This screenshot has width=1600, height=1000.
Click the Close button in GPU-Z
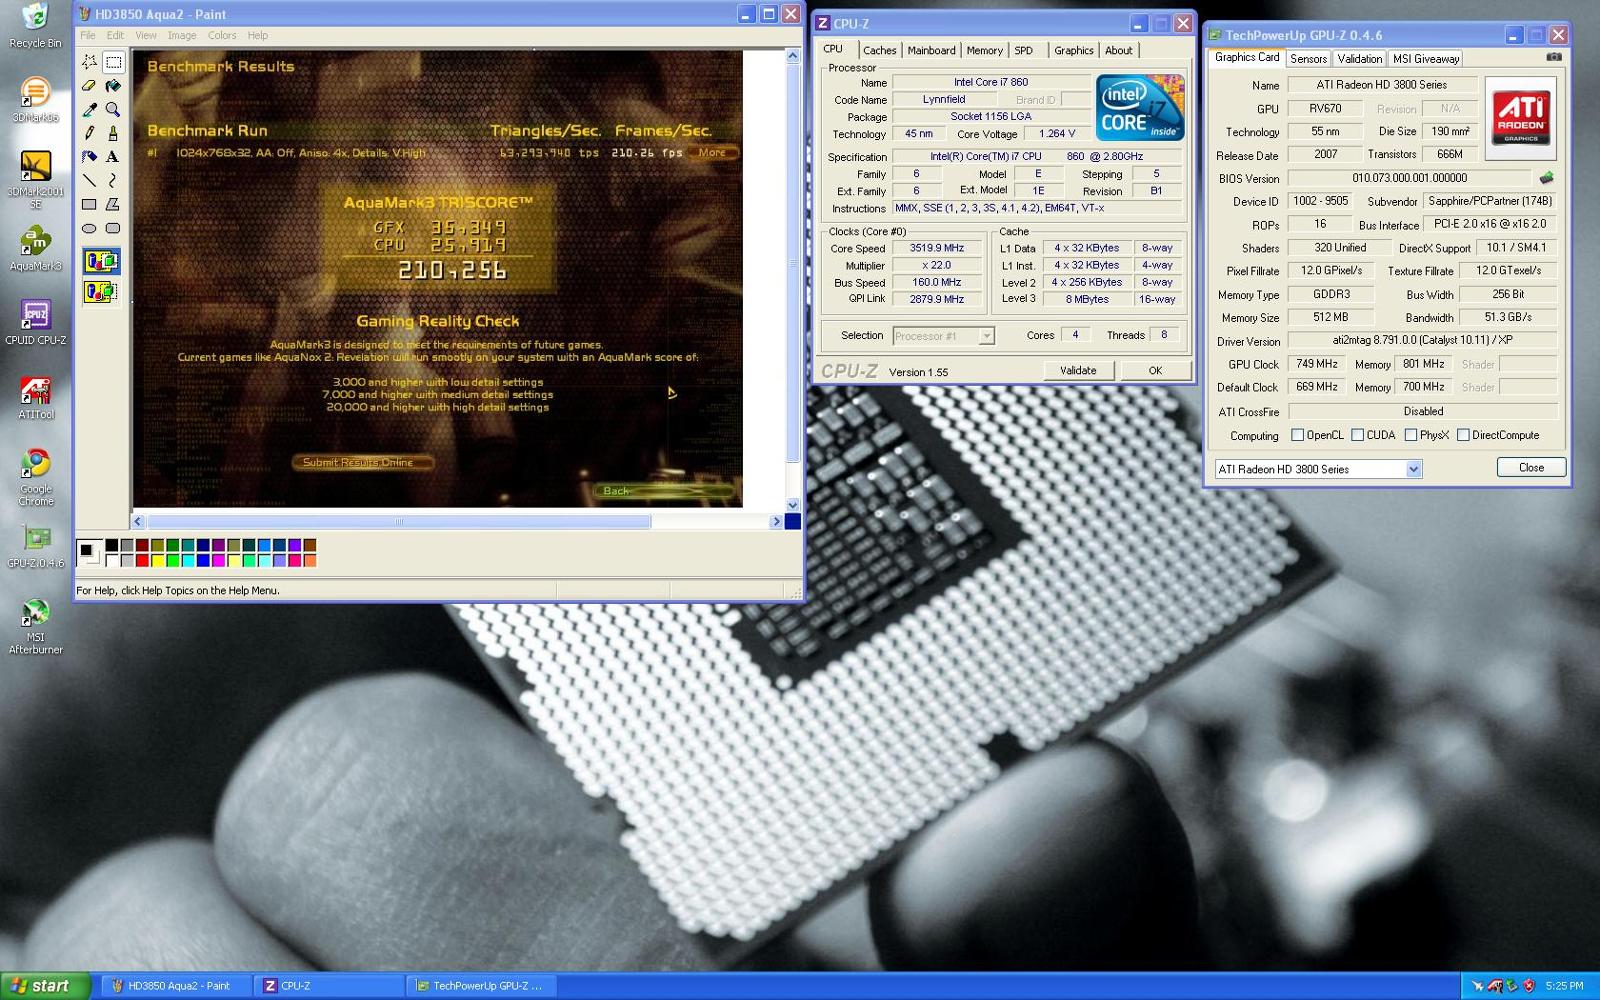[x=1531, y=467]
